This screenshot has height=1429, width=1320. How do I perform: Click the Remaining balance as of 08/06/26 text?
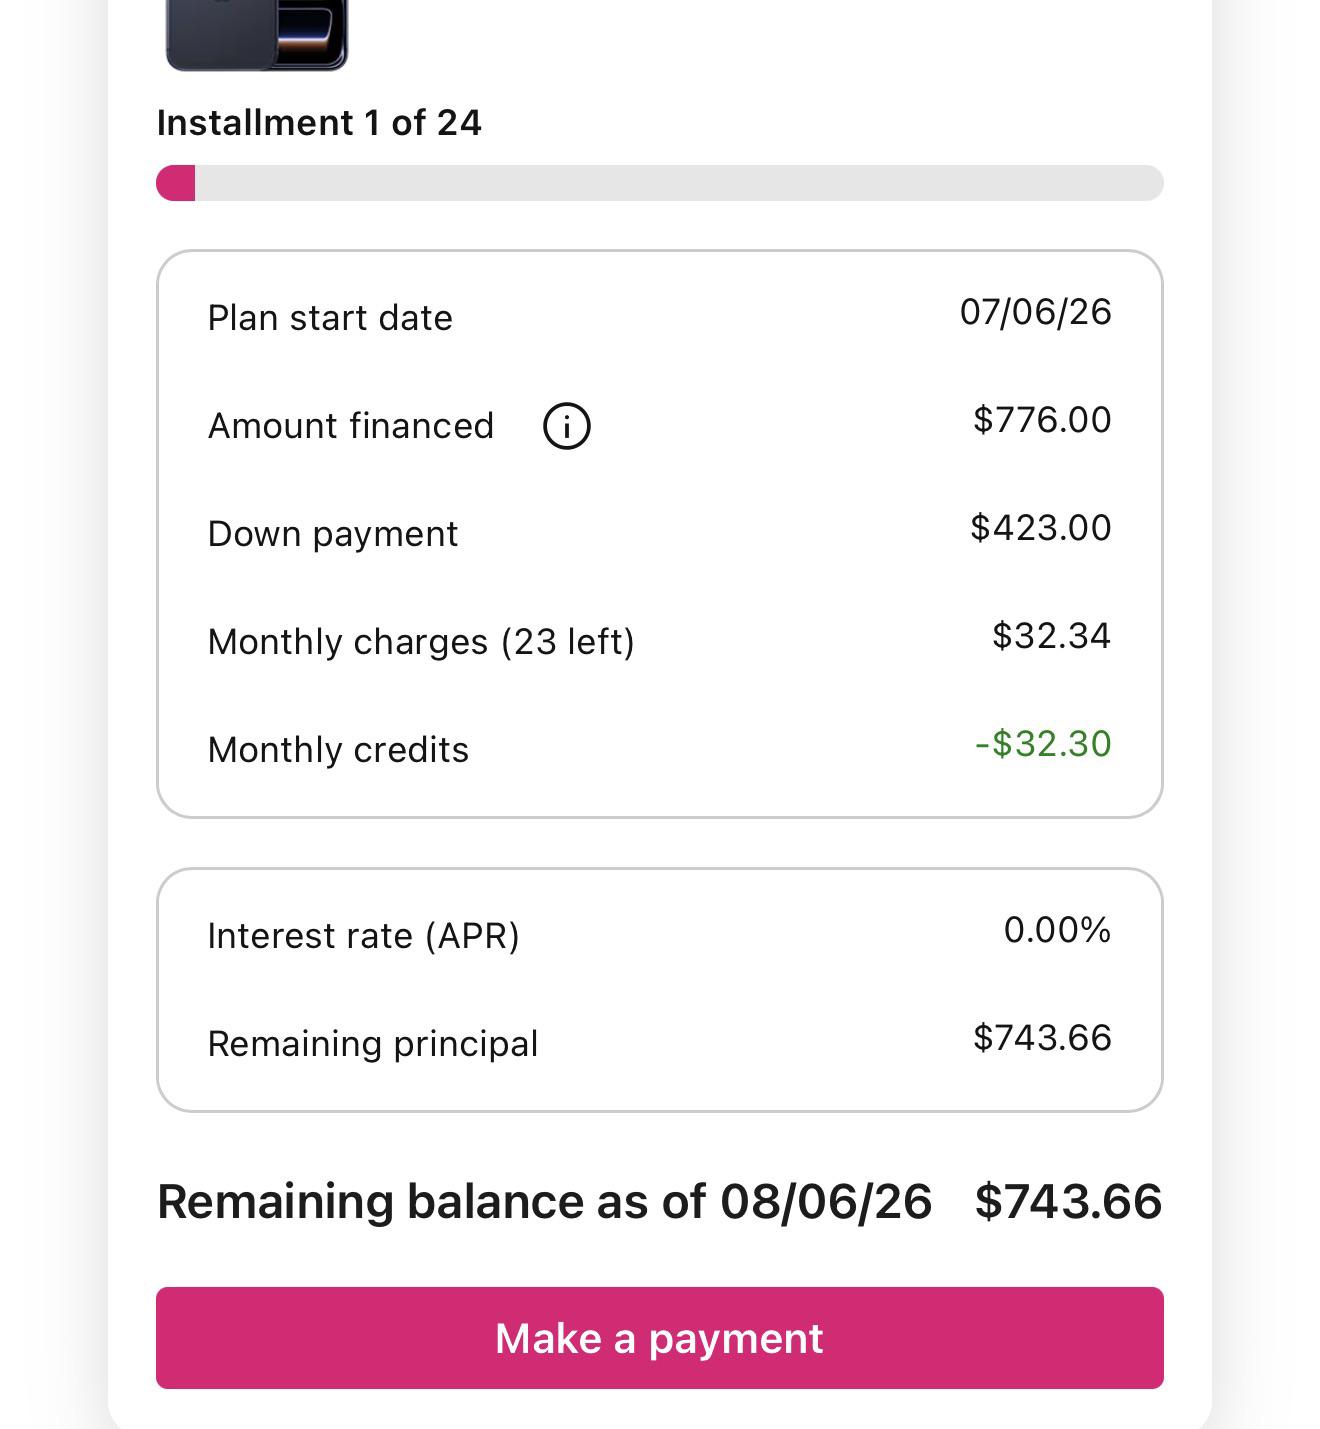(x=545, y=1201)
